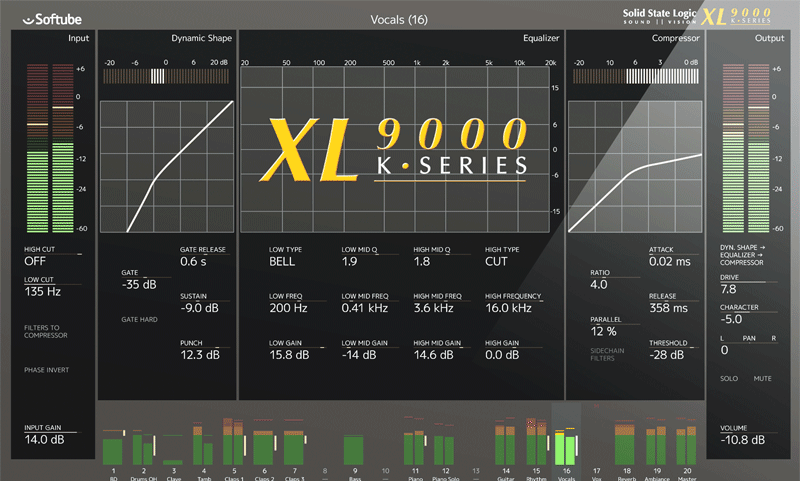Adjust High Mid Q 1.8 value

(x=421, y=262)
